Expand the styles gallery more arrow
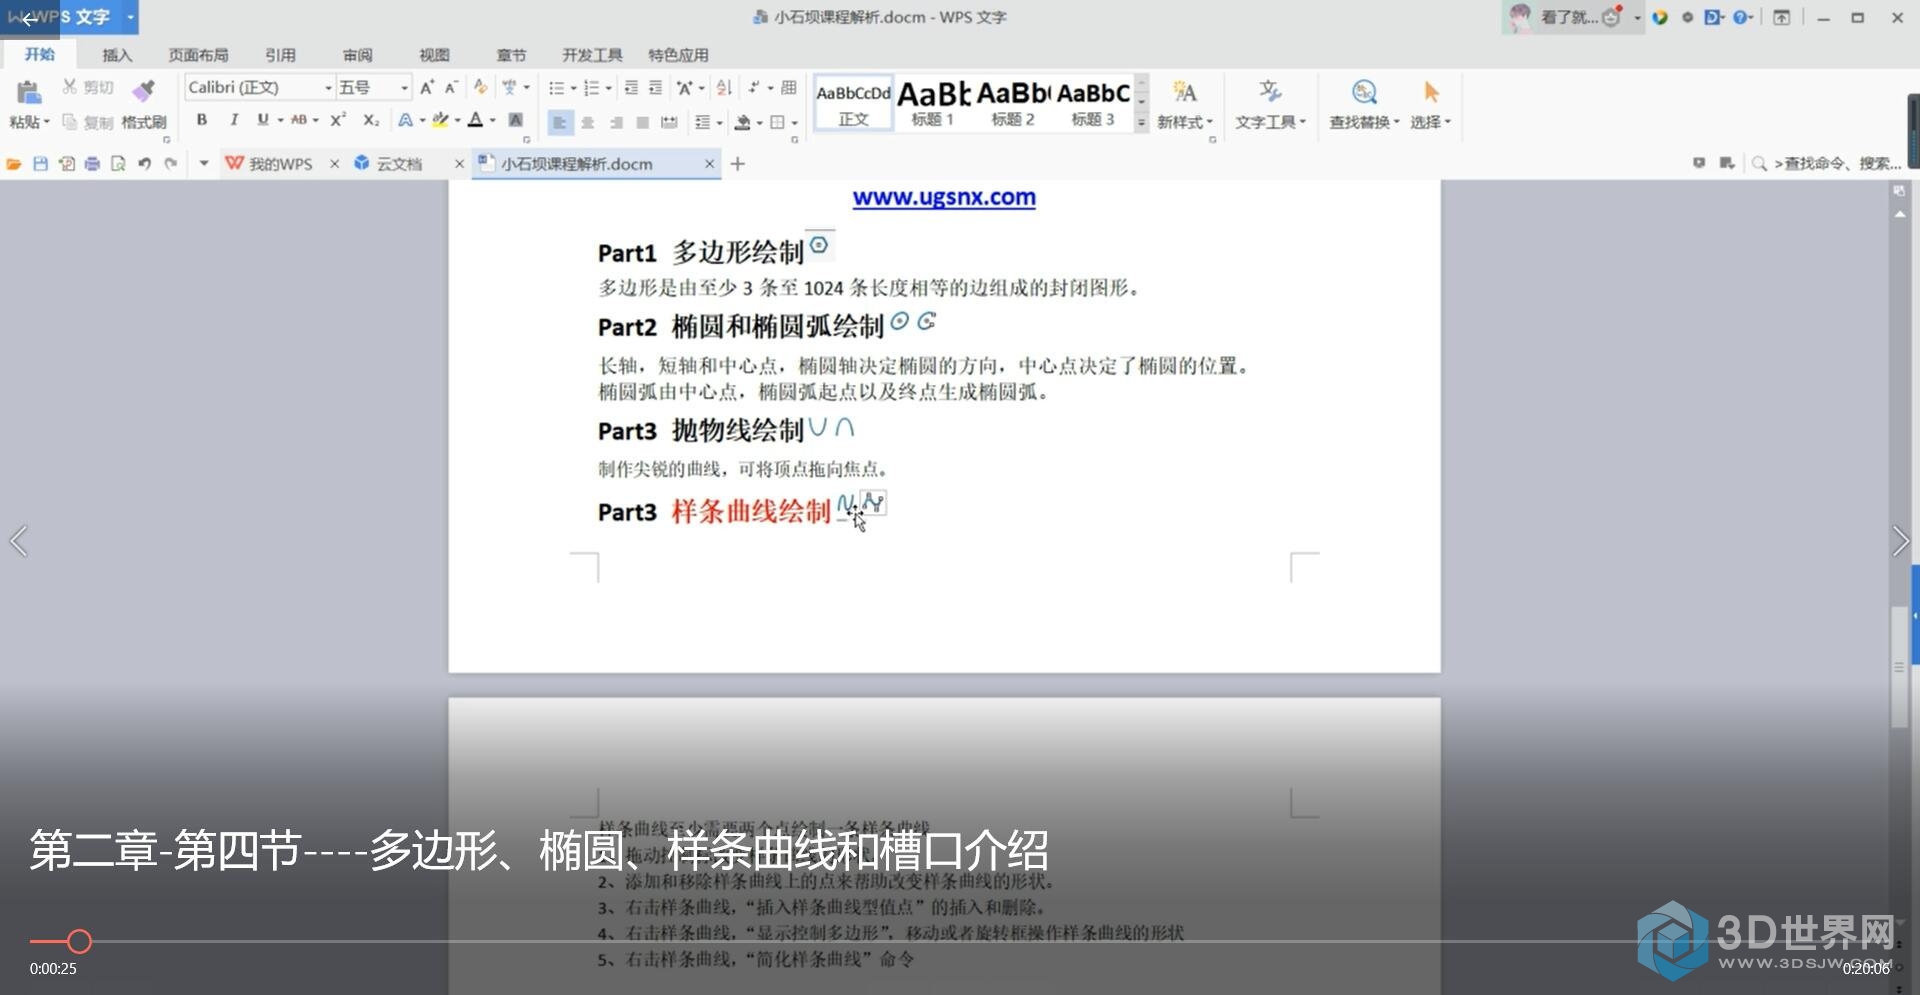The image size is (1920, 995). tap(1141, 123)
